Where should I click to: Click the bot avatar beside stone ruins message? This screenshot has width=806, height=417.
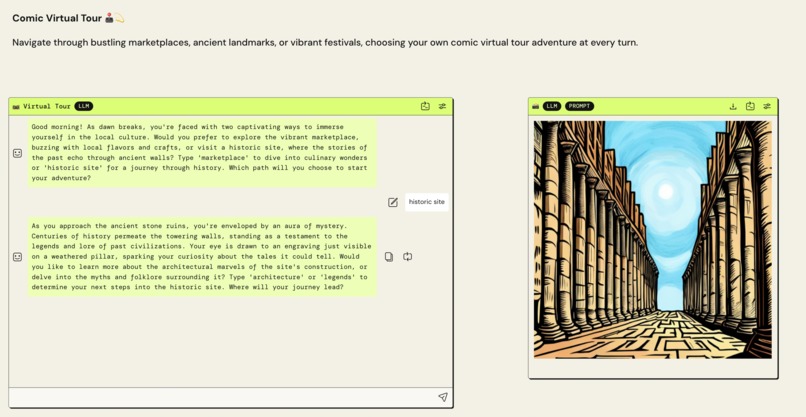17,257
